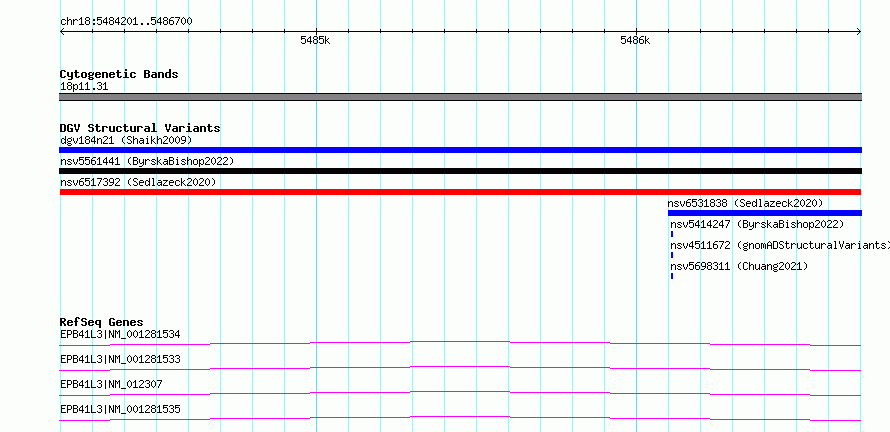
Task: Click the right arrow end of the ruler
Action: point(858,32)
